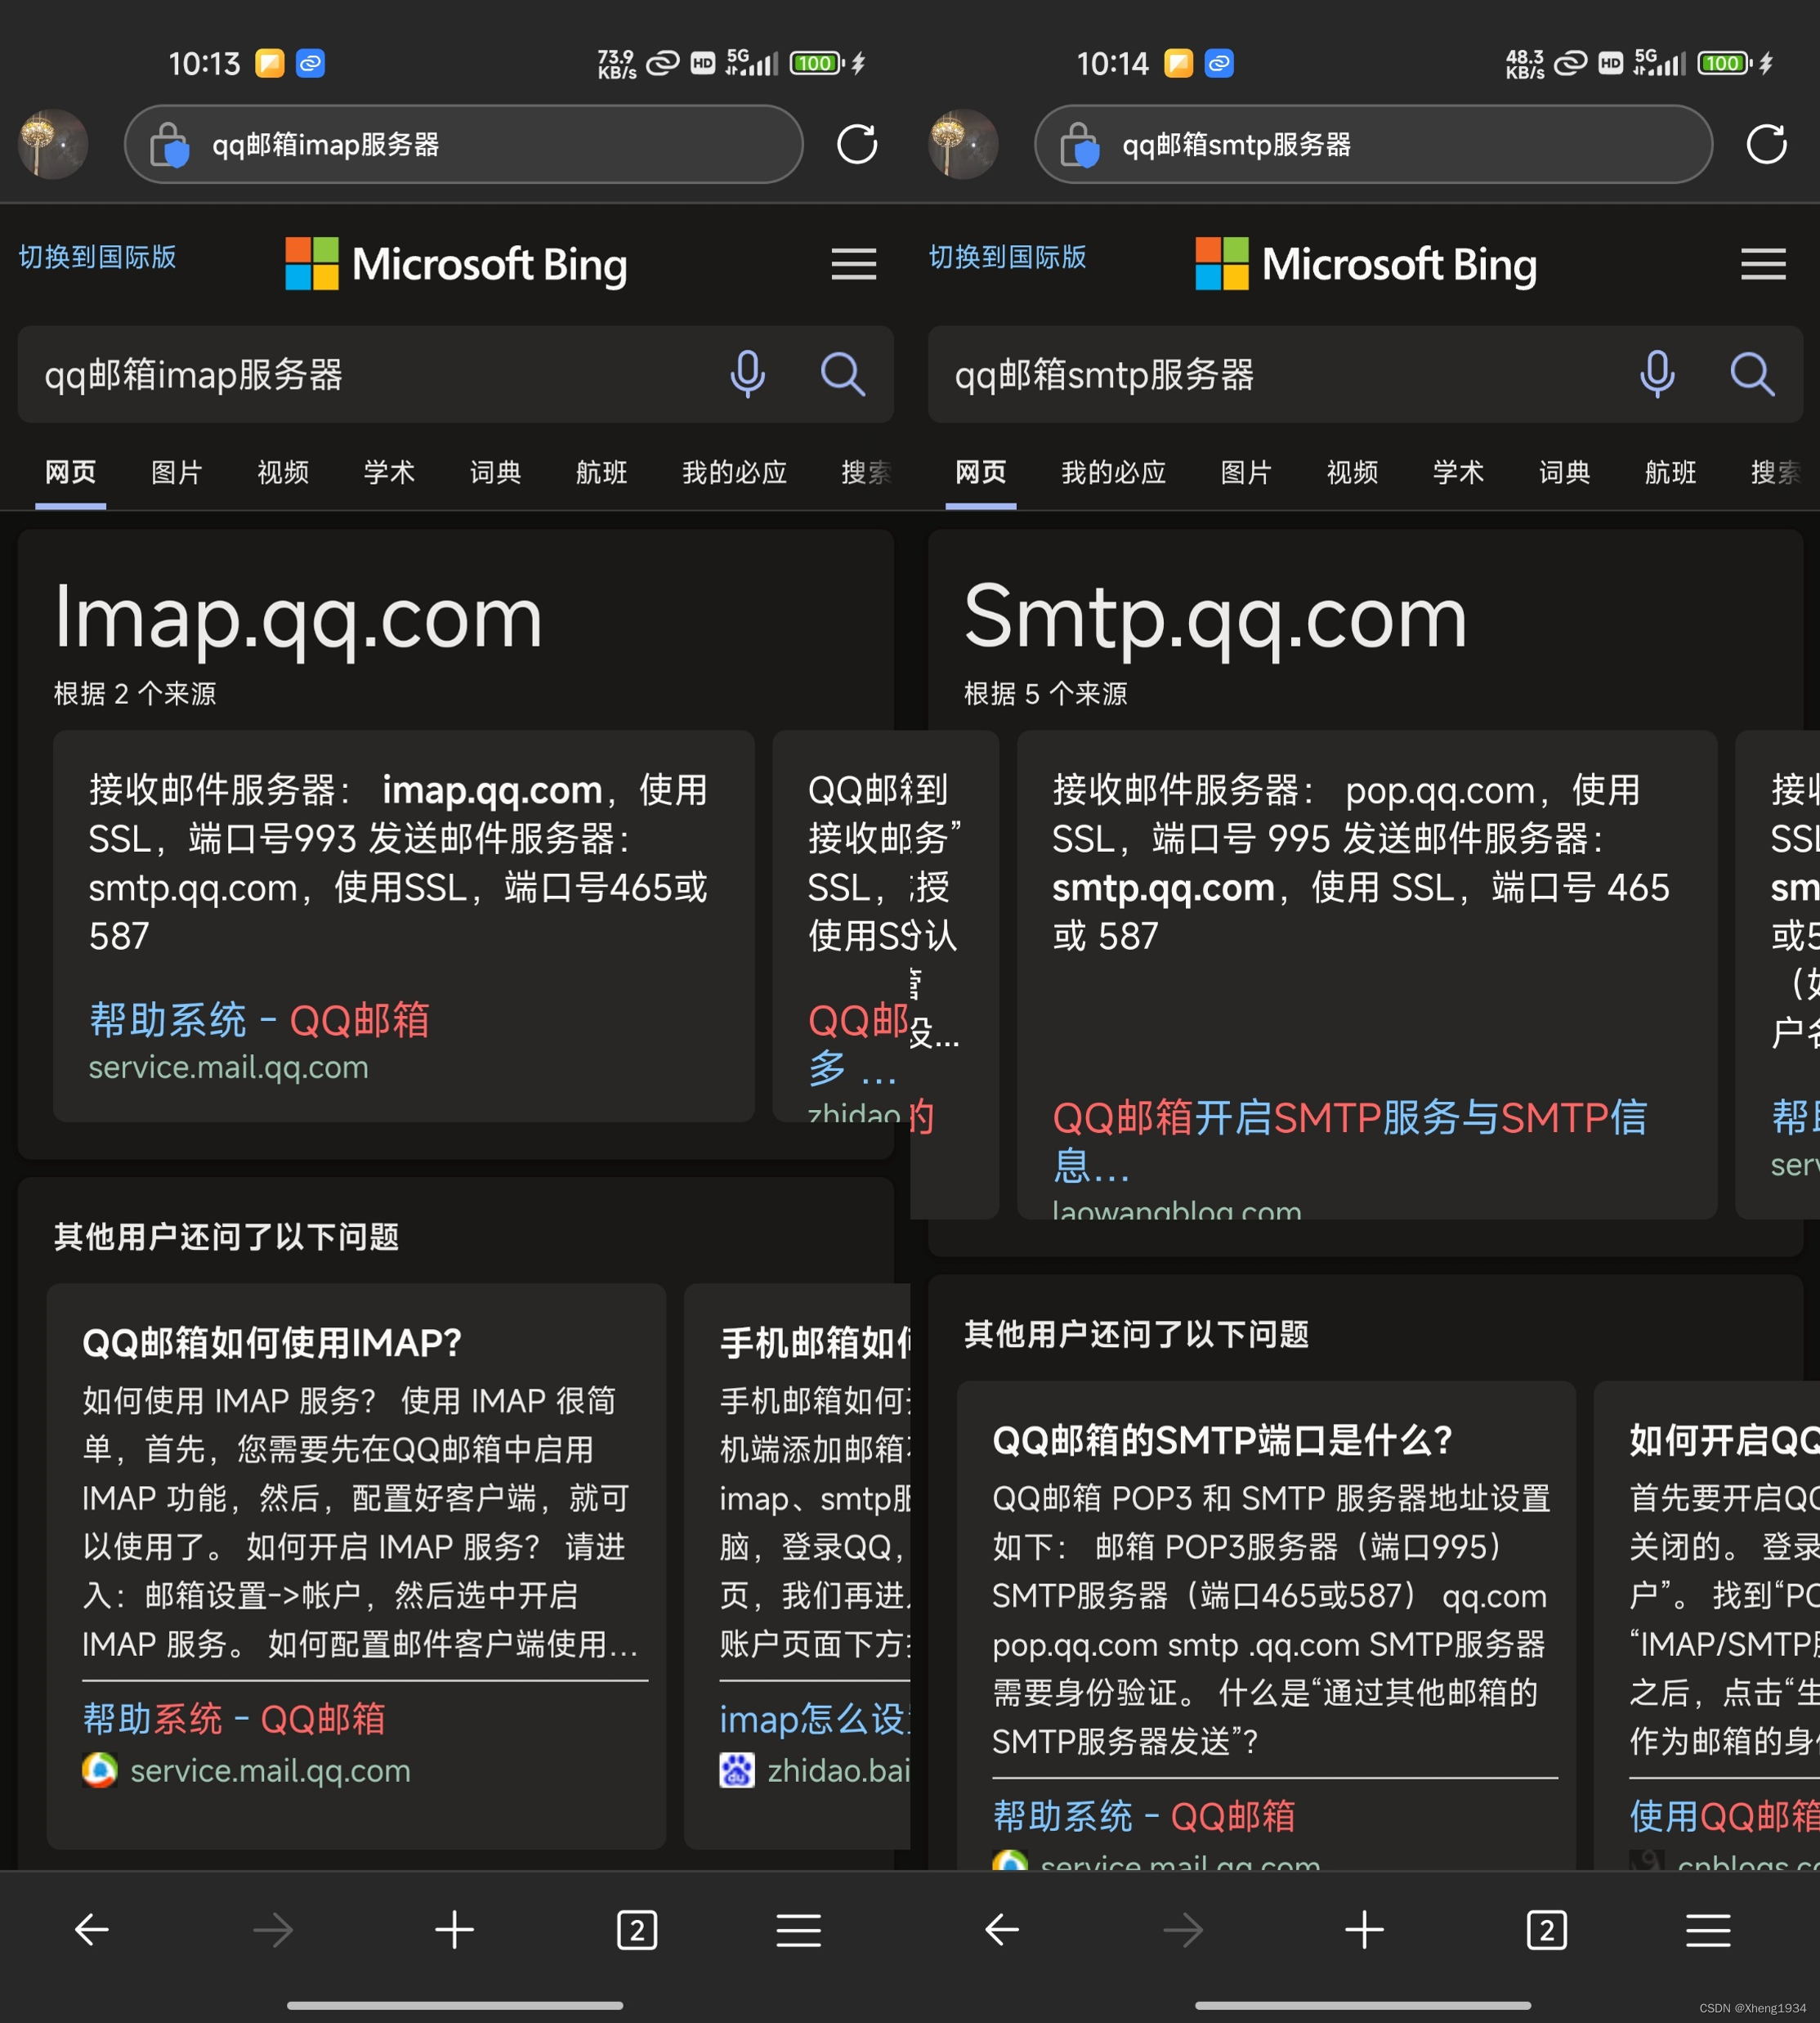The width and height of the screenshot is (1820, 2023).
Task: Go back in the left browser
Action: pyautogui.click(x=92, y=1929)
